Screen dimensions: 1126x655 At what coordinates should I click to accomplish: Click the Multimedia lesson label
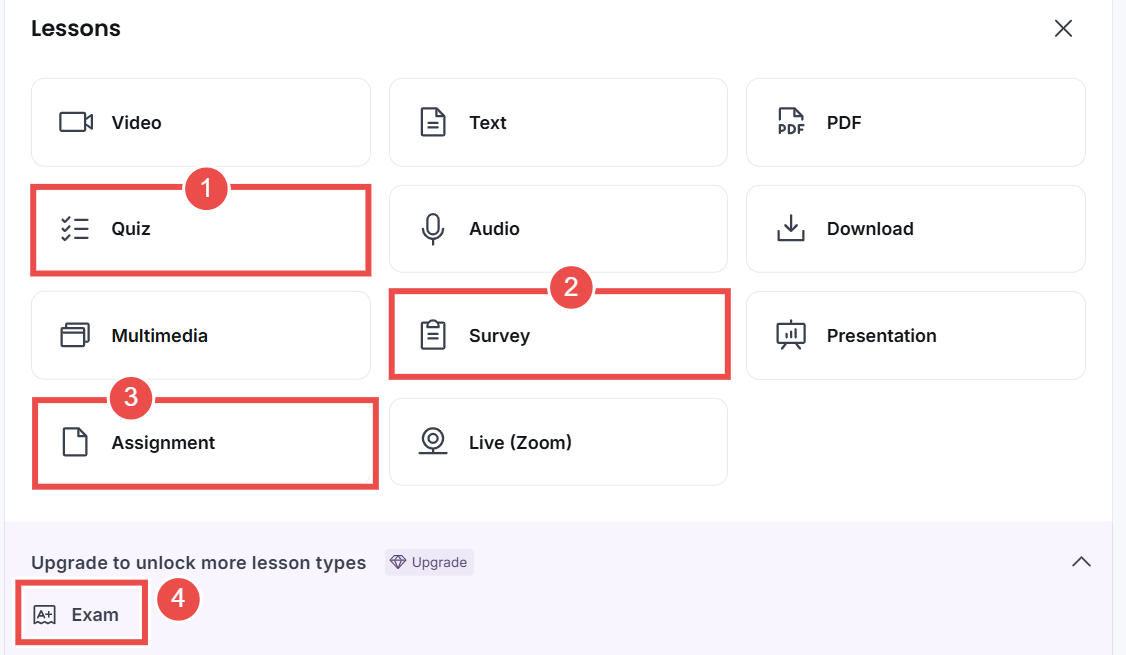[x=159, y=335]
